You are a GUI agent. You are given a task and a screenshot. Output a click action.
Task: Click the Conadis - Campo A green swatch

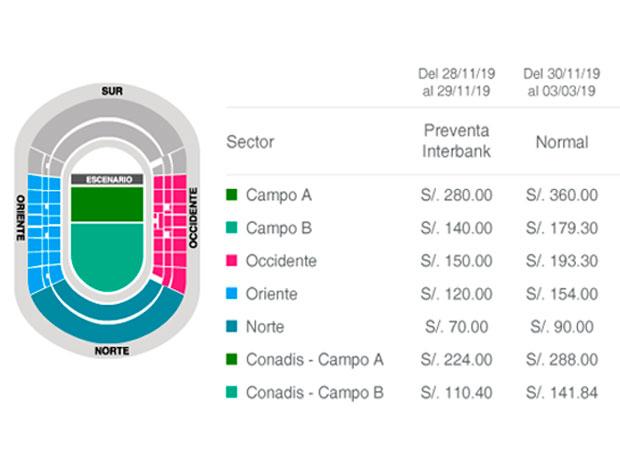click(232, 359)
